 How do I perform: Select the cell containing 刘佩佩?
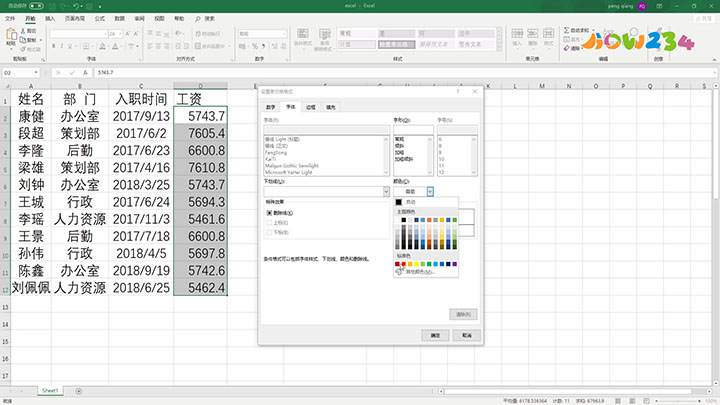pos(31,288)
